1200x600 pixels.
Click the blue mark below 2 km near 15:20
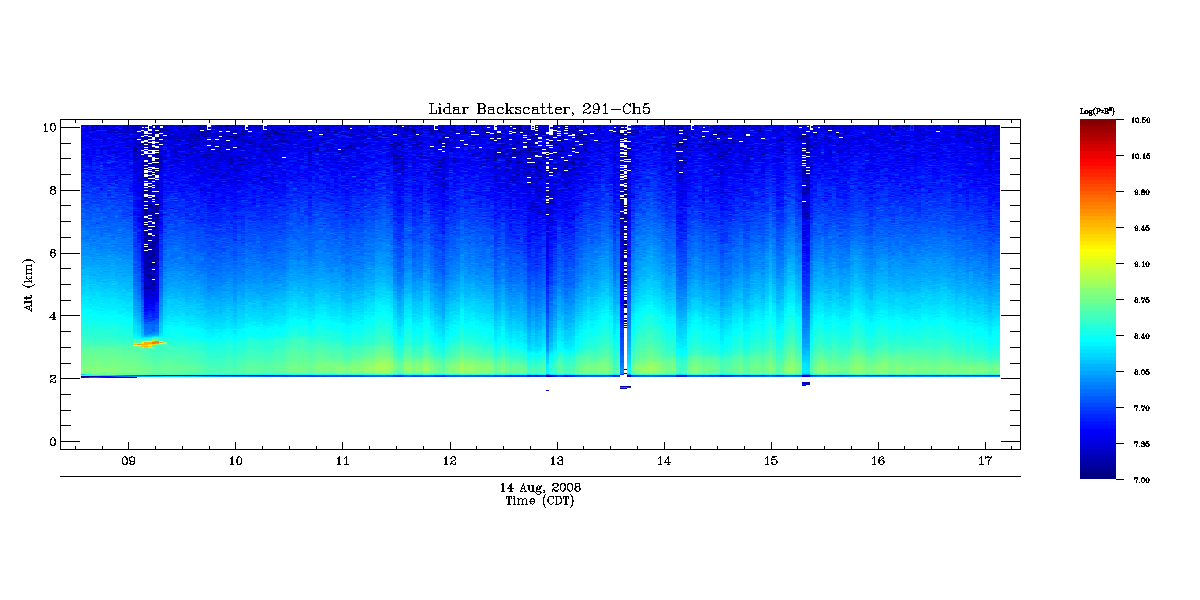coord(805,383)
